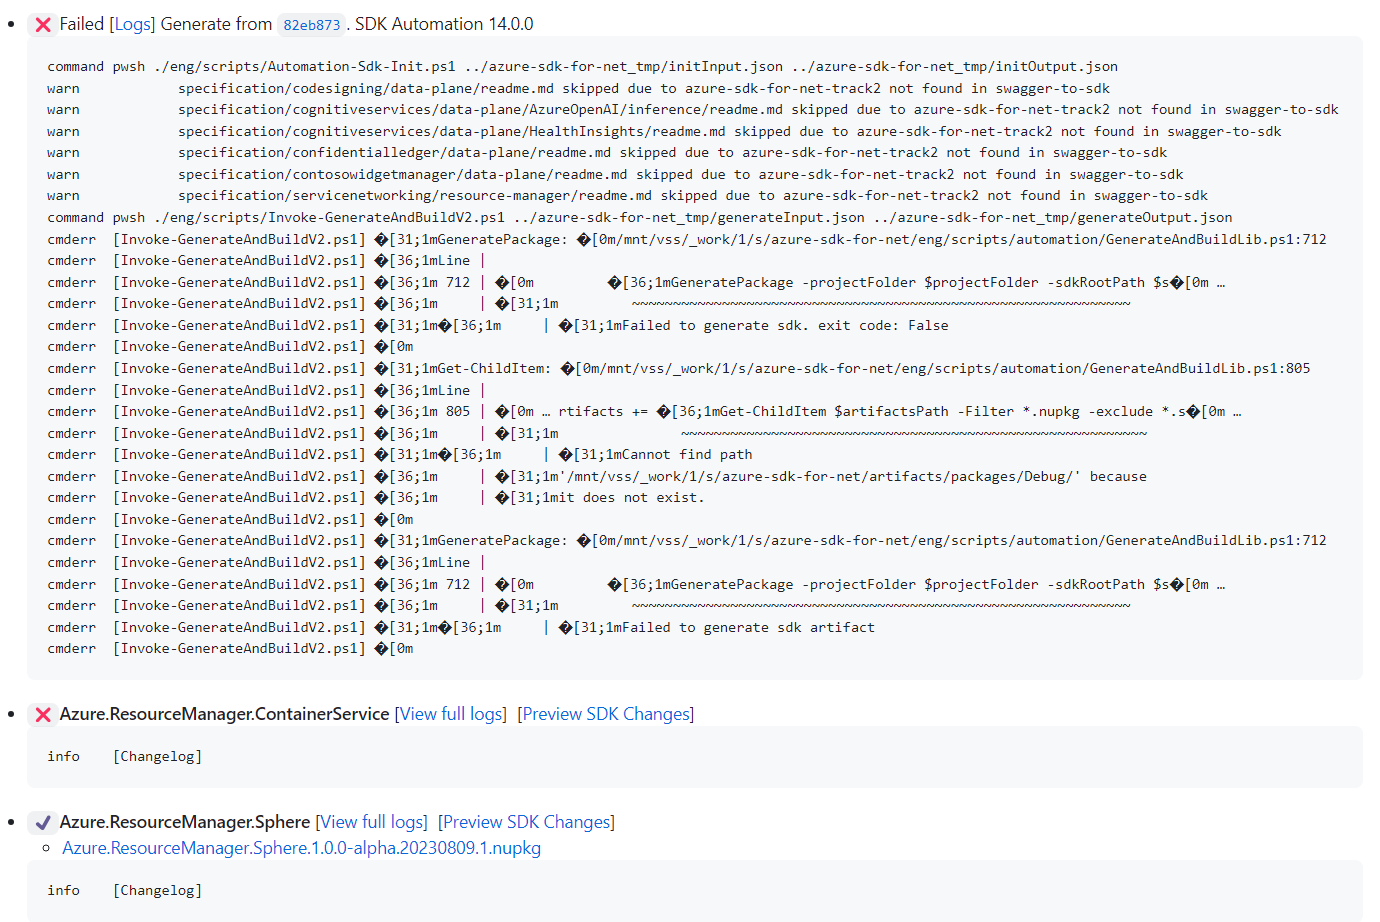Viewport: 1380px width, 922px height.
Task: Click the bullet marker before the Failed entry
Action: click(x=12, y=24)
